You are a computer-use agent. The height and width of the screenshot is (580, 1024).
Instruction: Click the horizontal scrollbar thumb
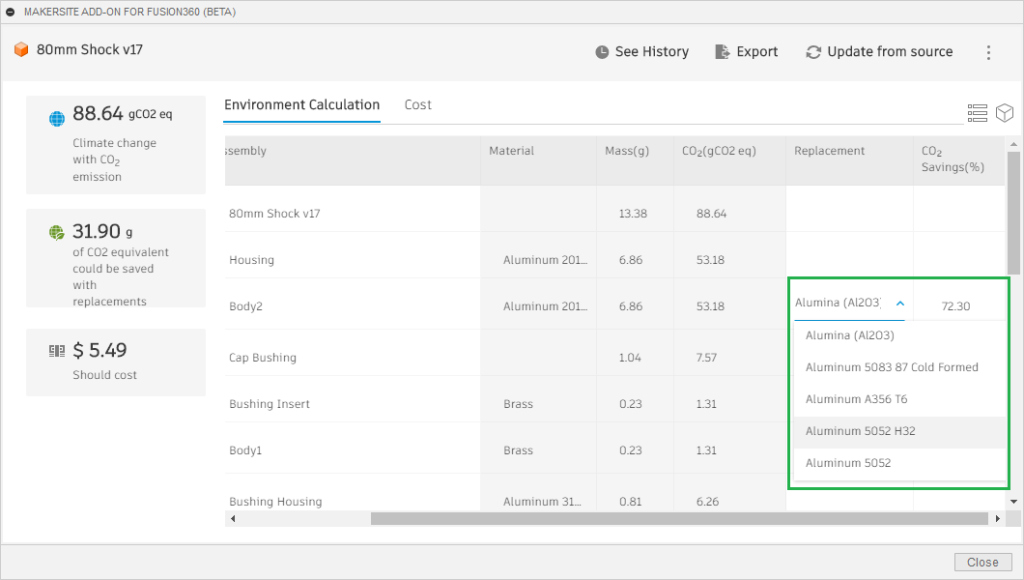tap(679, 519)
